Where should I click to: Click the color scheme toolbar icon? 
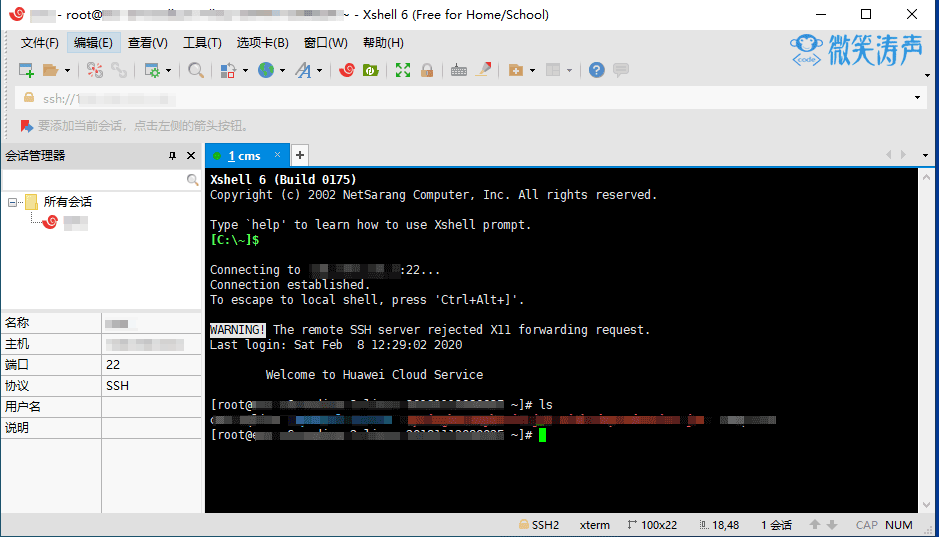pyautogui.click(x=228, y=70)
